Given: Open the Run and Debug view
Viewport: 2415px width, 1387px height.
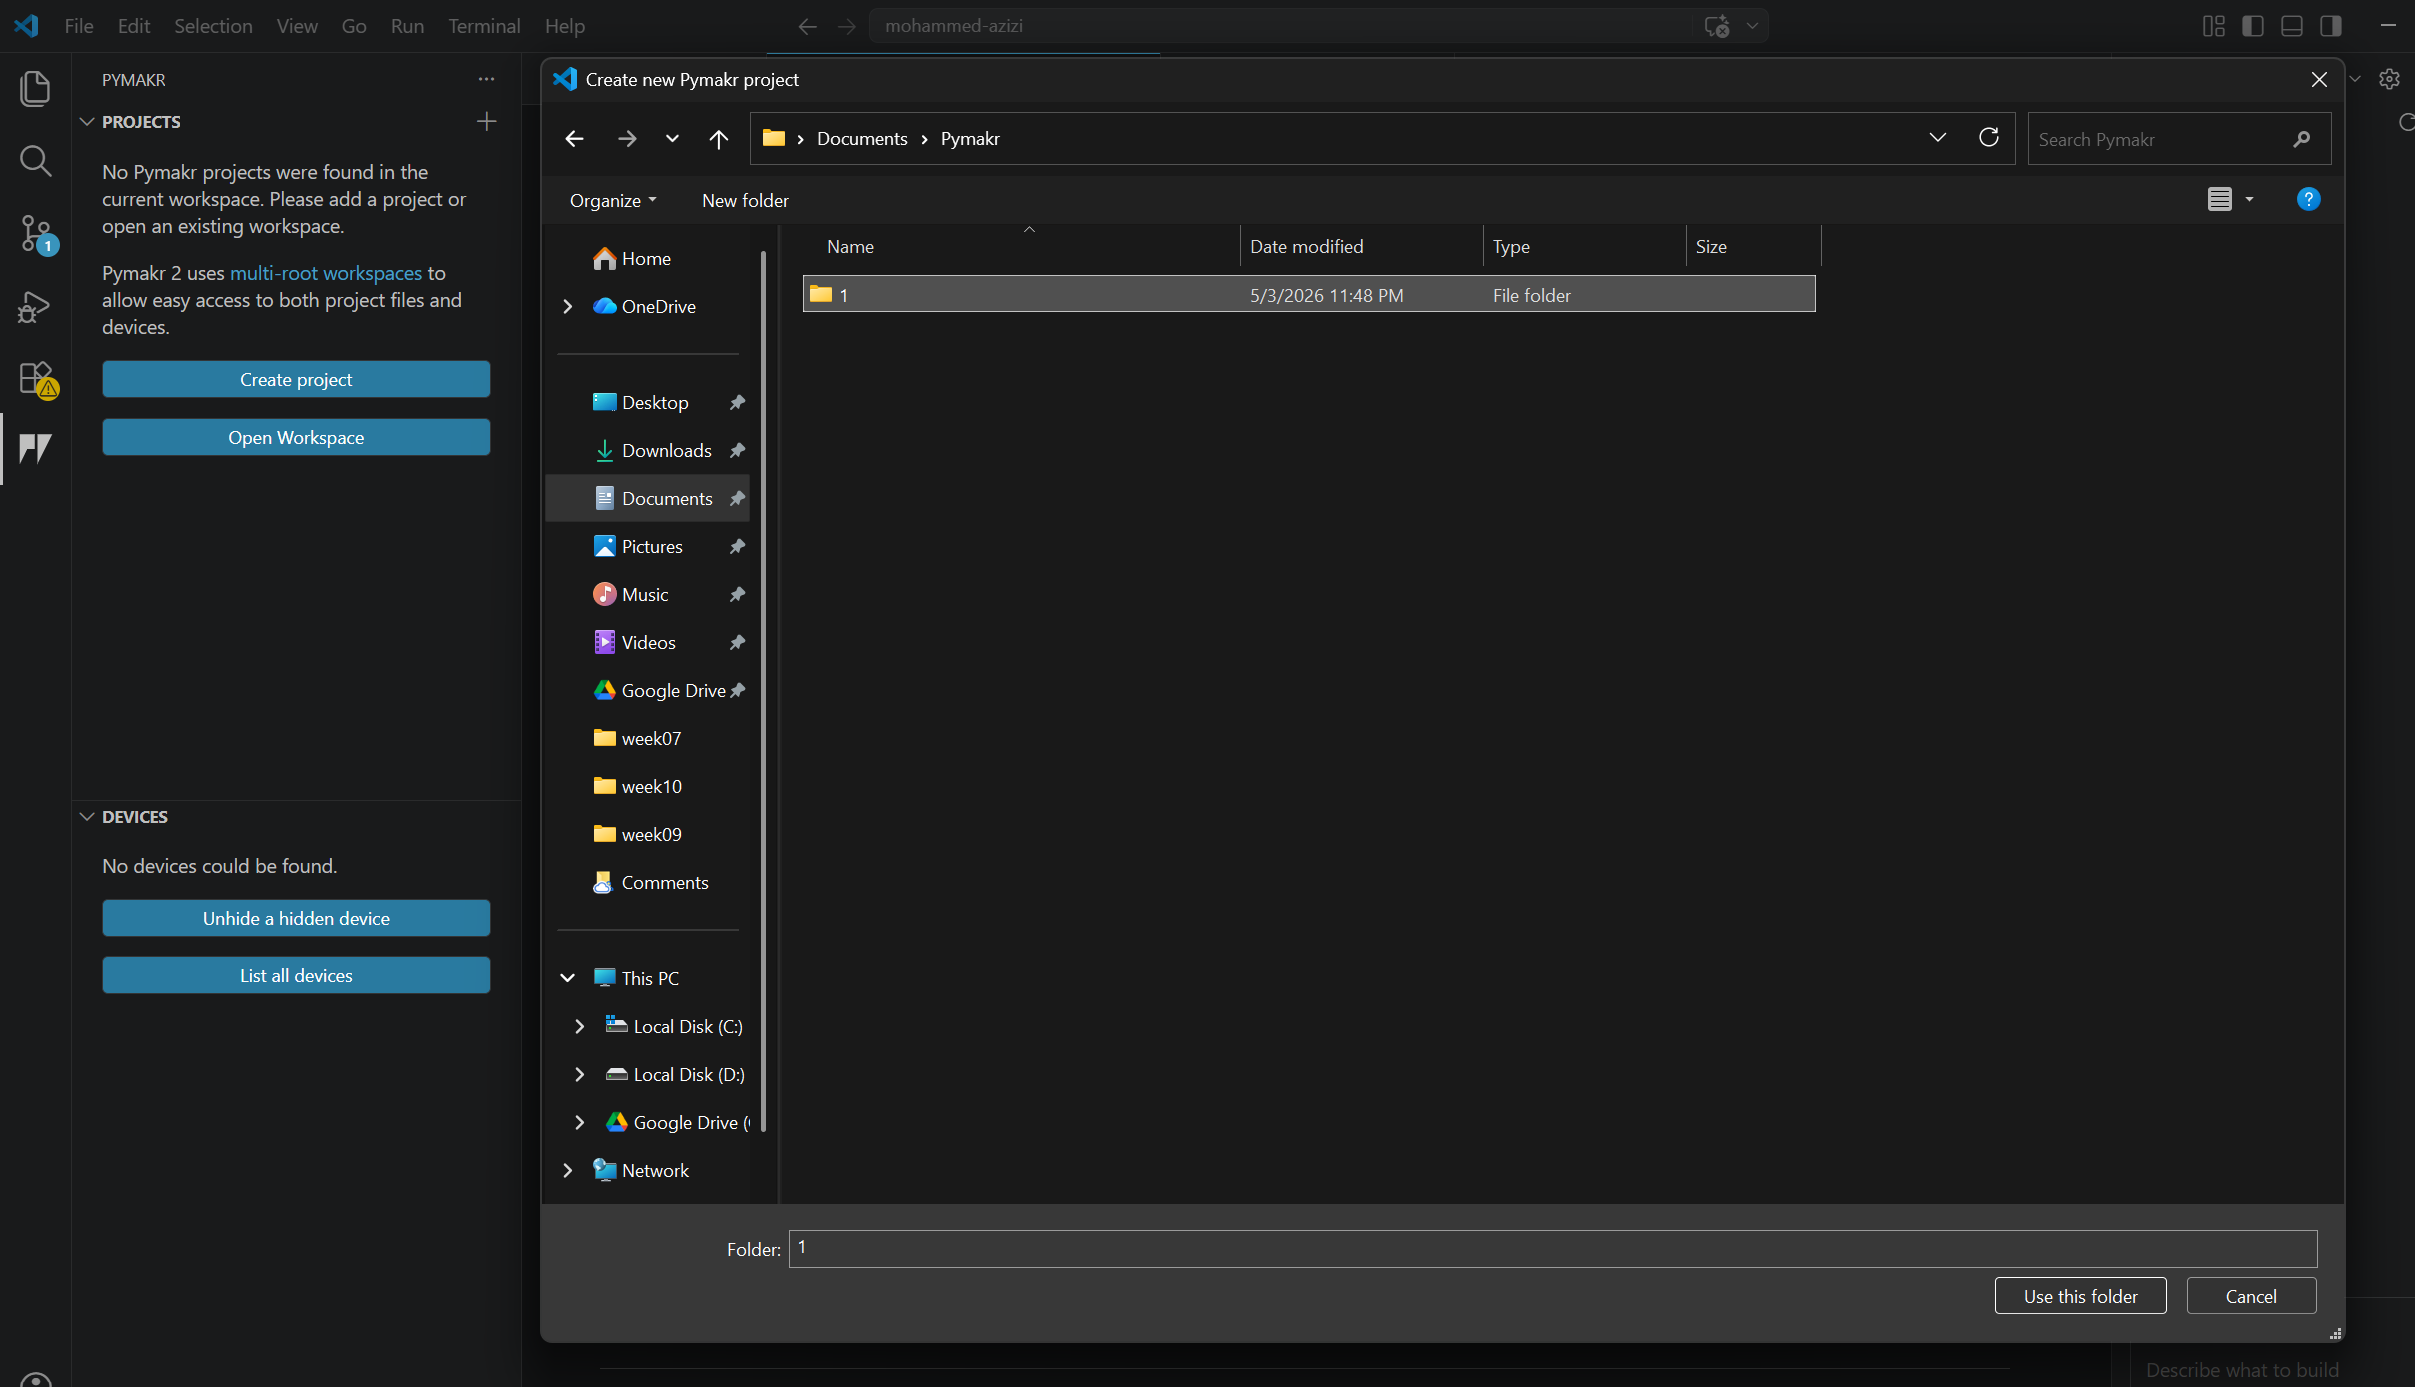Looking at the screenshot, I should click(x=35, y=306).
